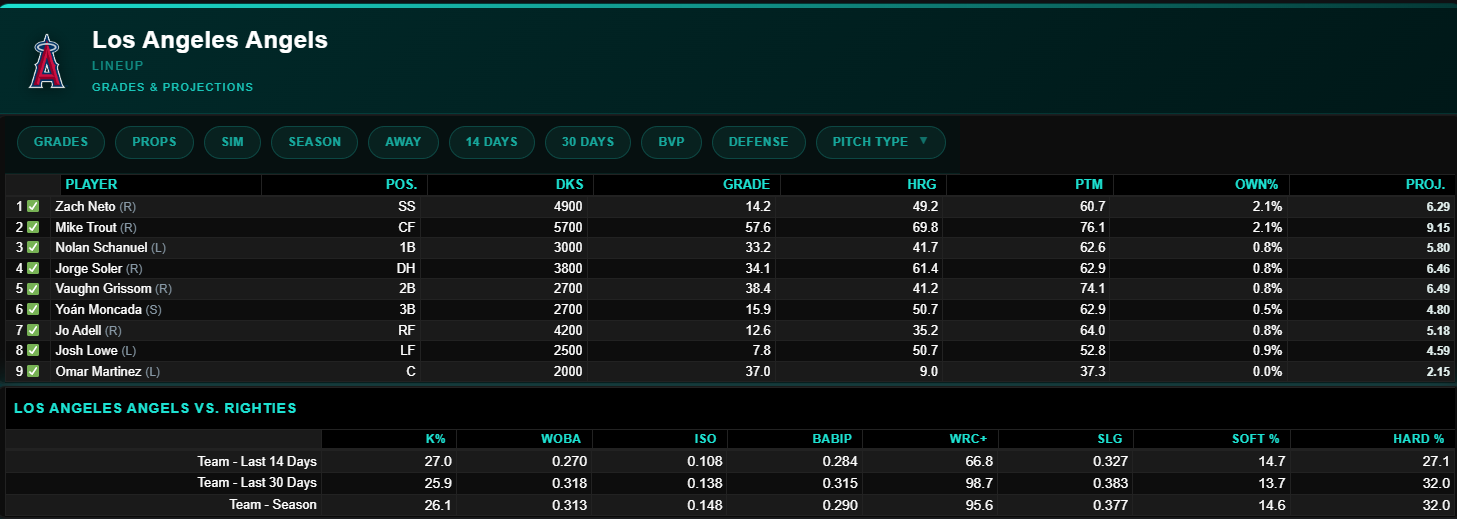The image size is (1457, 519).
Task: Click the Team - Last 14 Days row label
Action: [257, 462]
